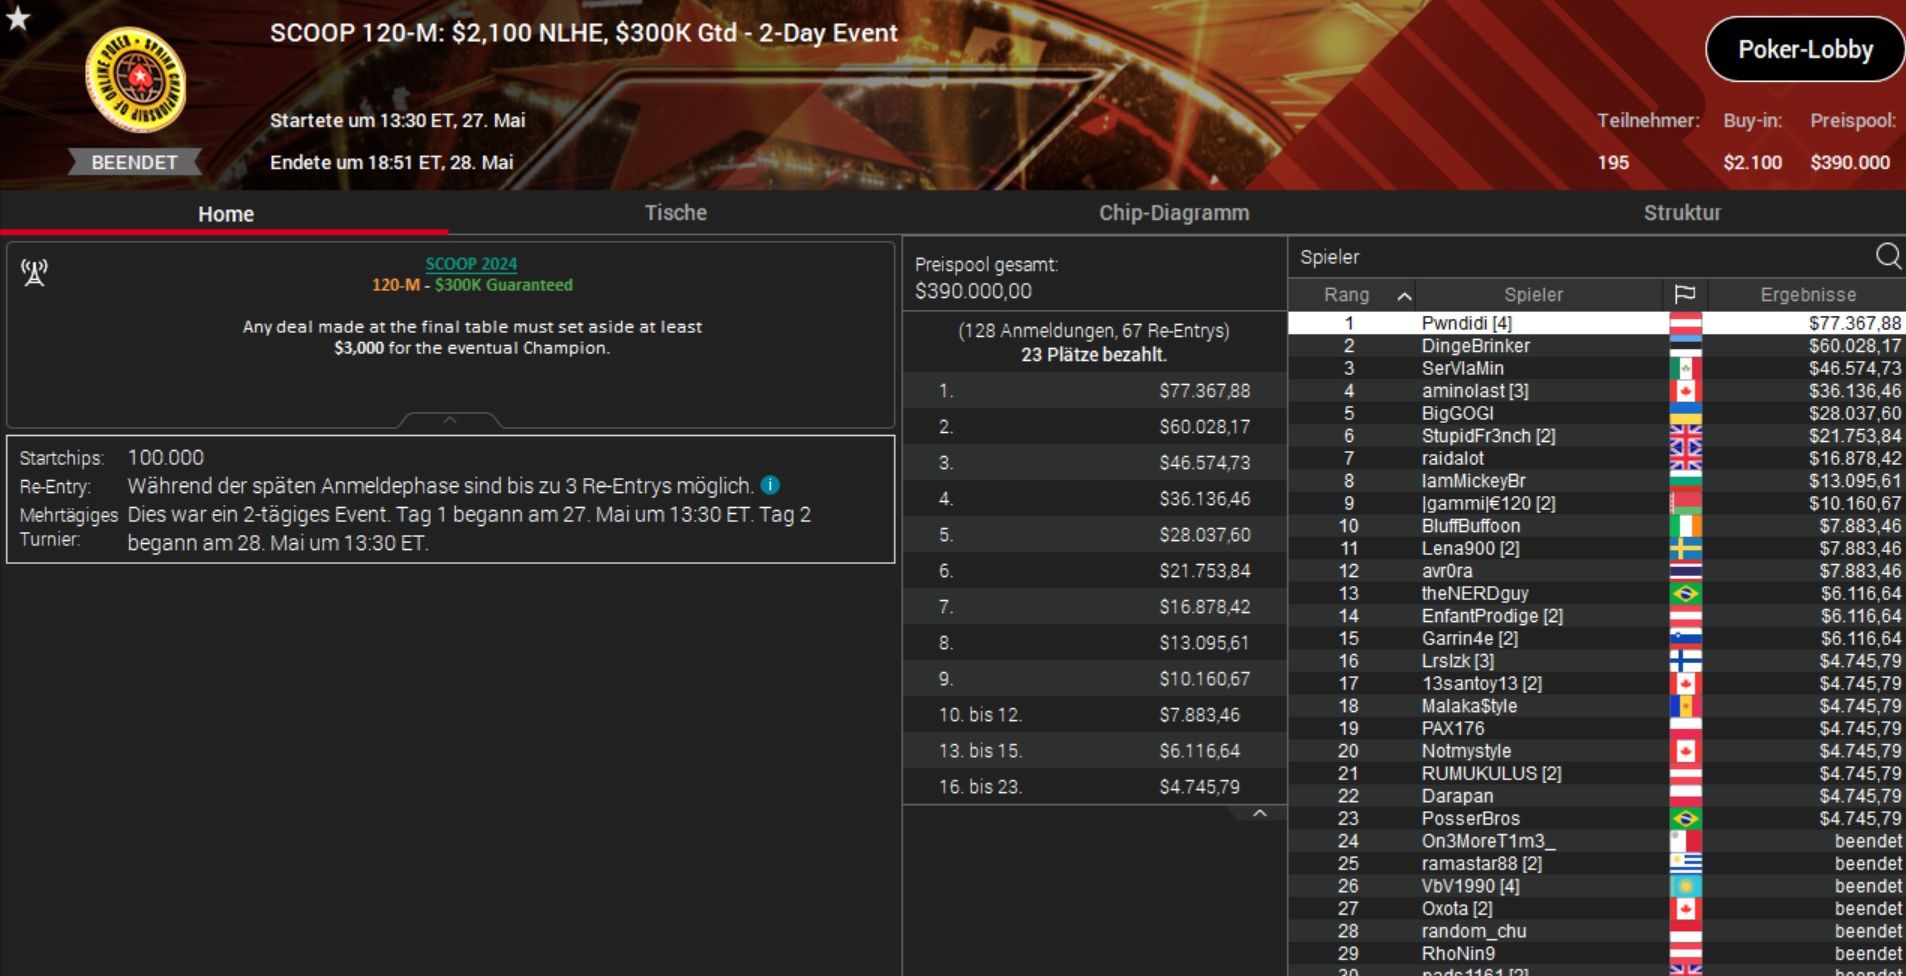This screenshot has height=976, width=1906.
Task: Collapse the tournament info banner panel
Action: coord(450,420)
